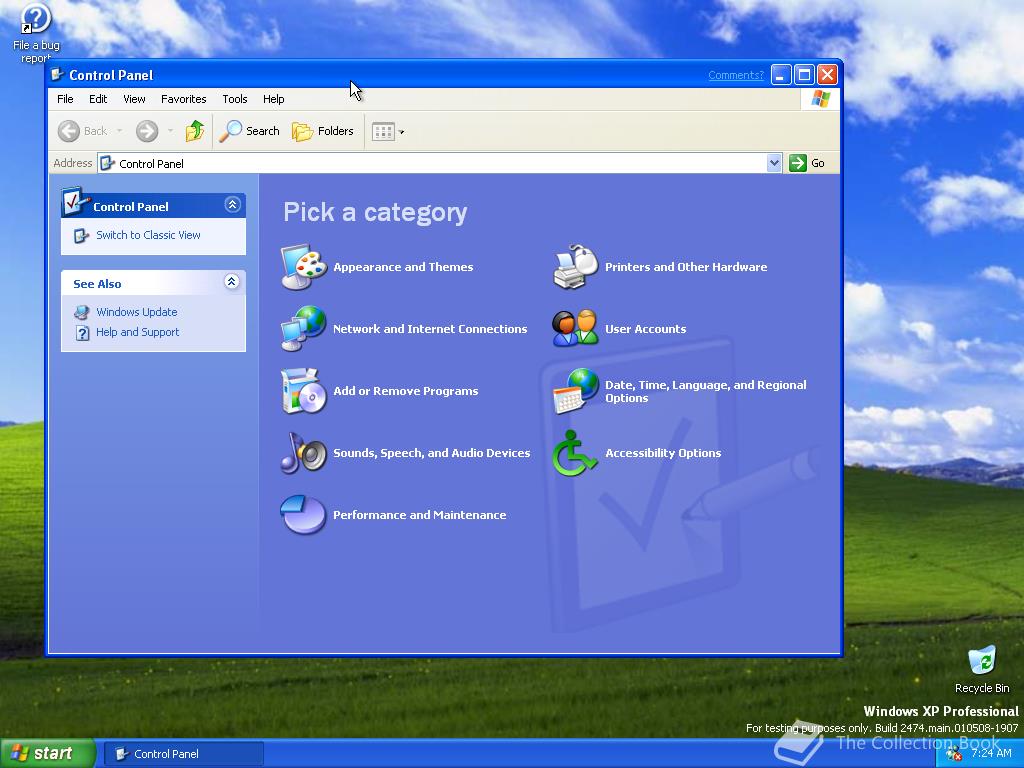Click the Comments? link in title bar
Screen dimensions: 1024x768
point(736,75)
